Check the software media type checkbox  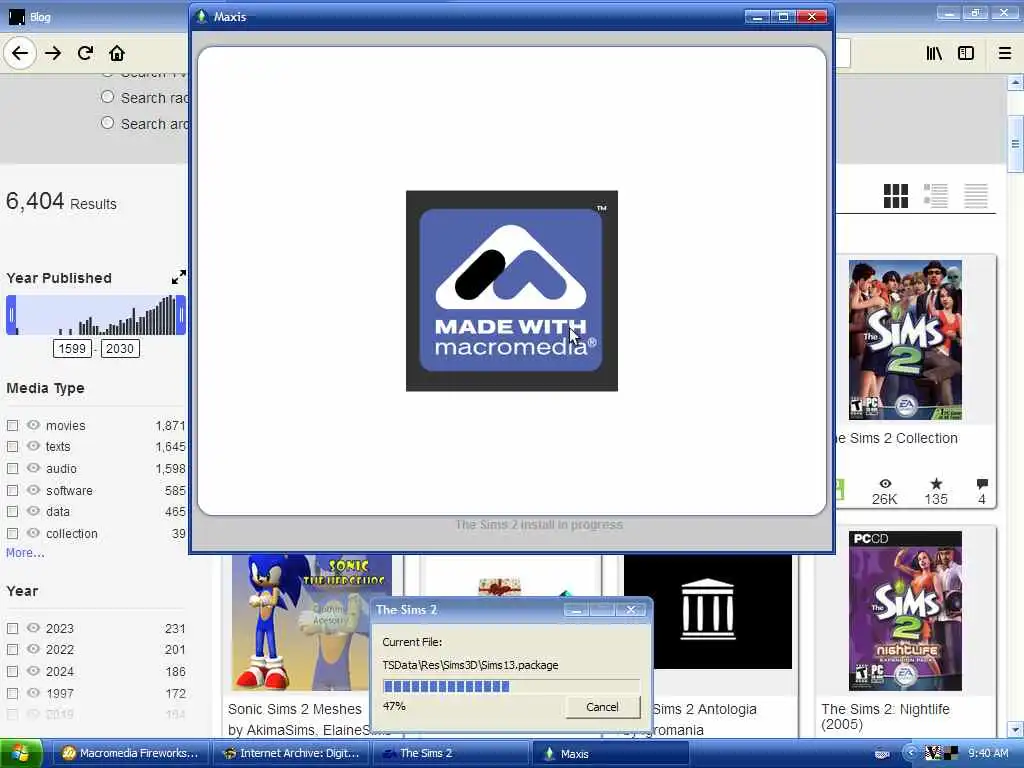click(12, 490)
